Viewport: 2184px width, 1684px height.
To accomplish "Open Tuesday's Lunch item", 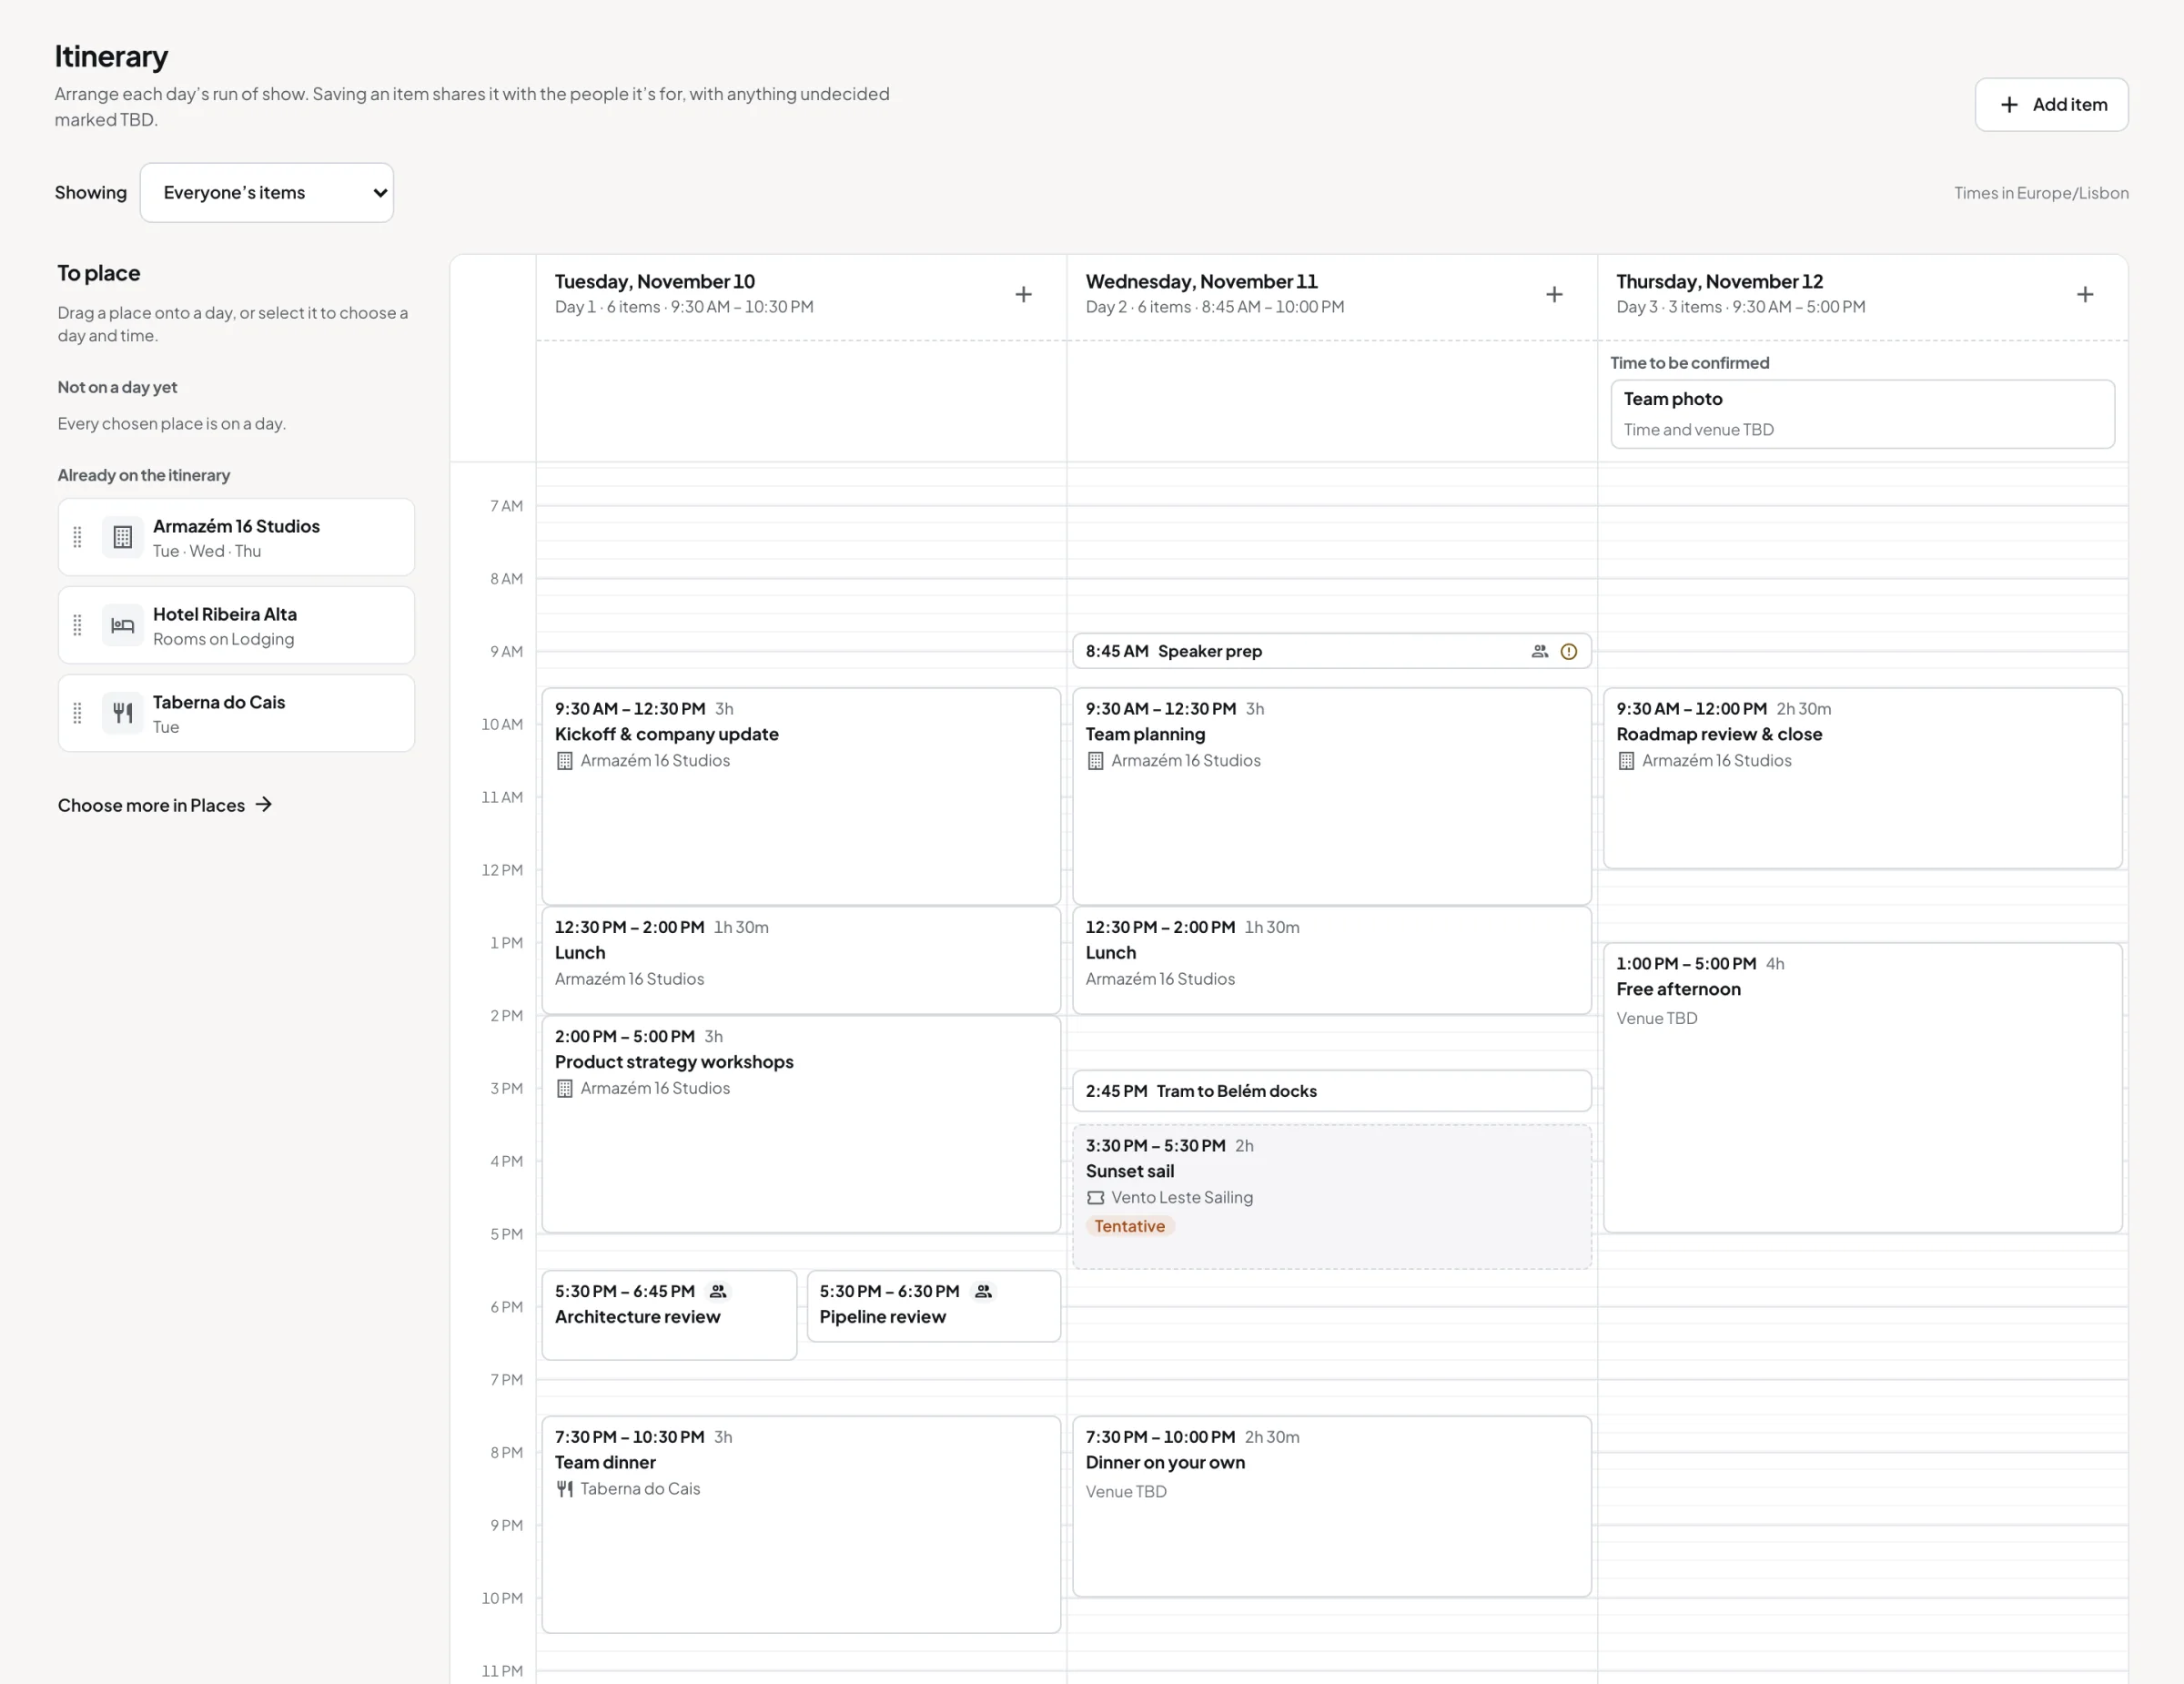I will click(801, 960).
